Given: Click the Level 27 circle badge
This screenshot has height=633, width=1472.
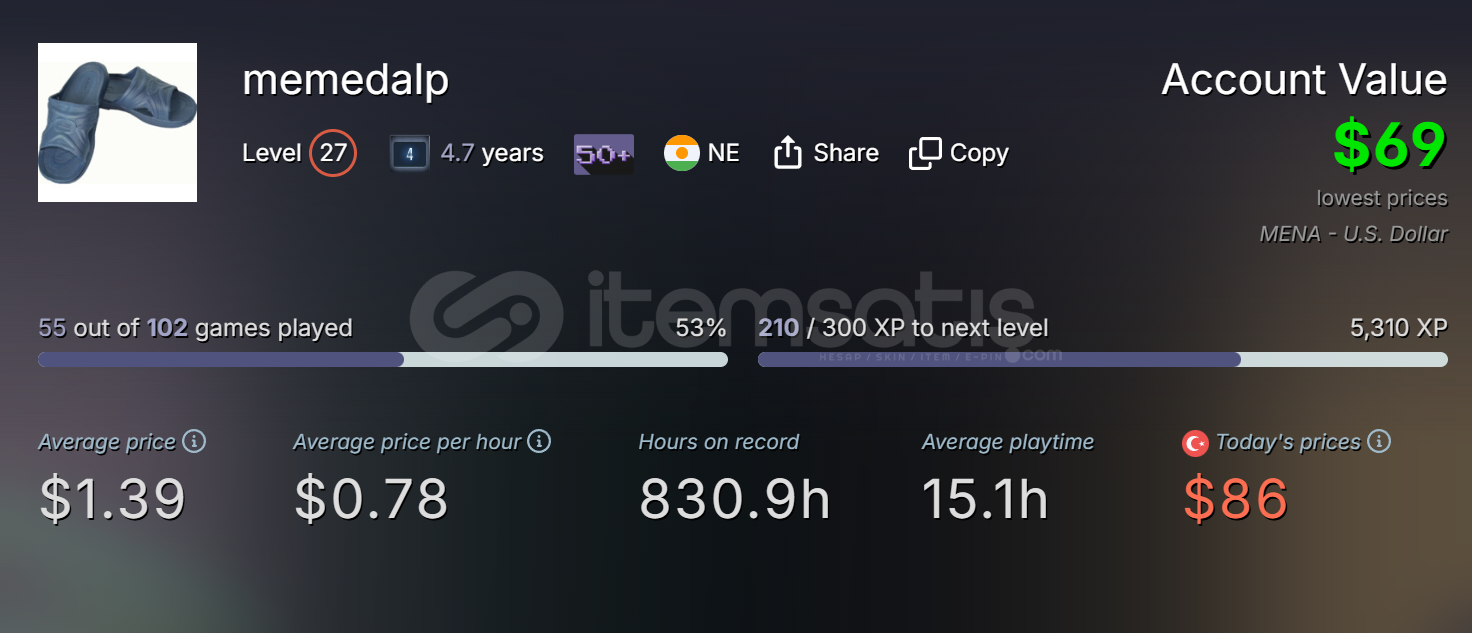Looking at the screenshot, I should coord(333,153).
